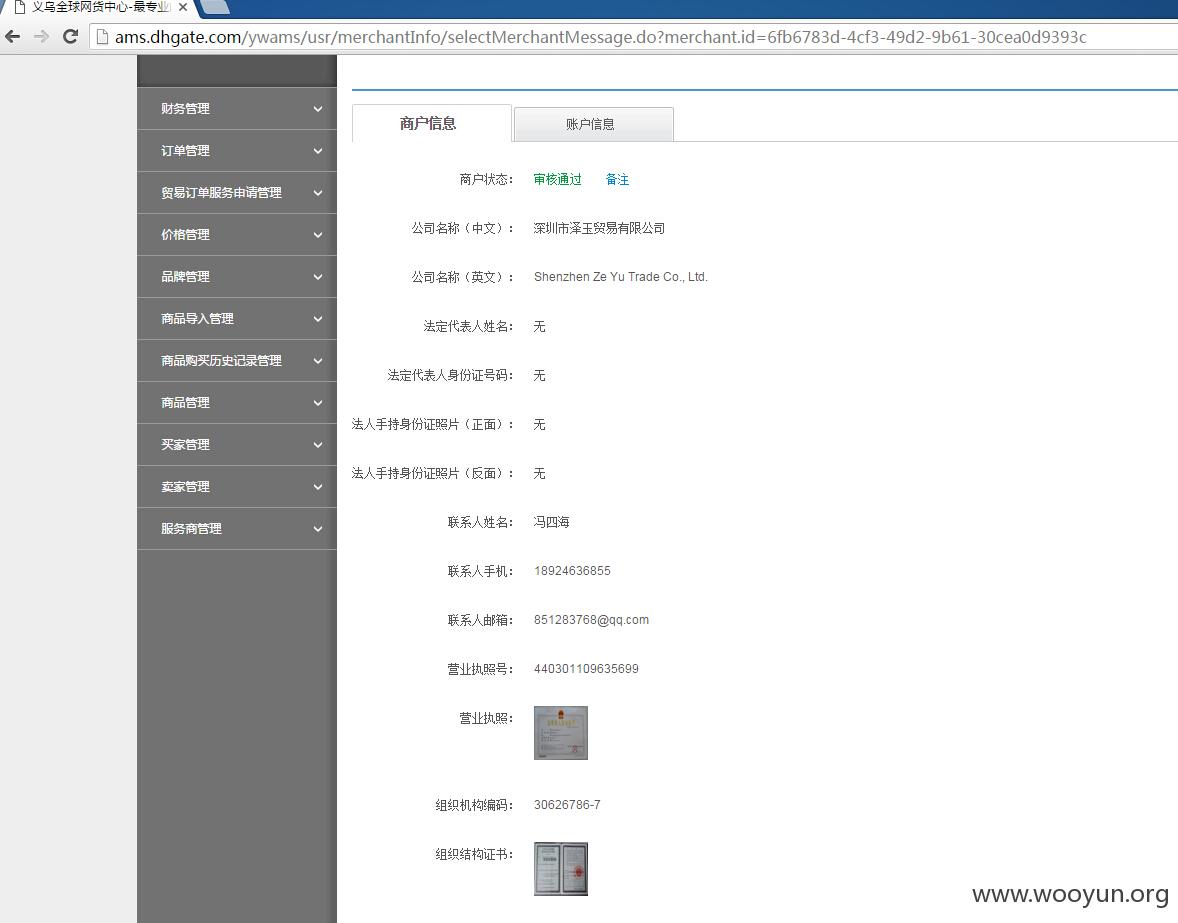The height and width of the screenshot is (923, 1178).
Task: Expand the 卖家管理 chevron
Action: pos(318,487)
